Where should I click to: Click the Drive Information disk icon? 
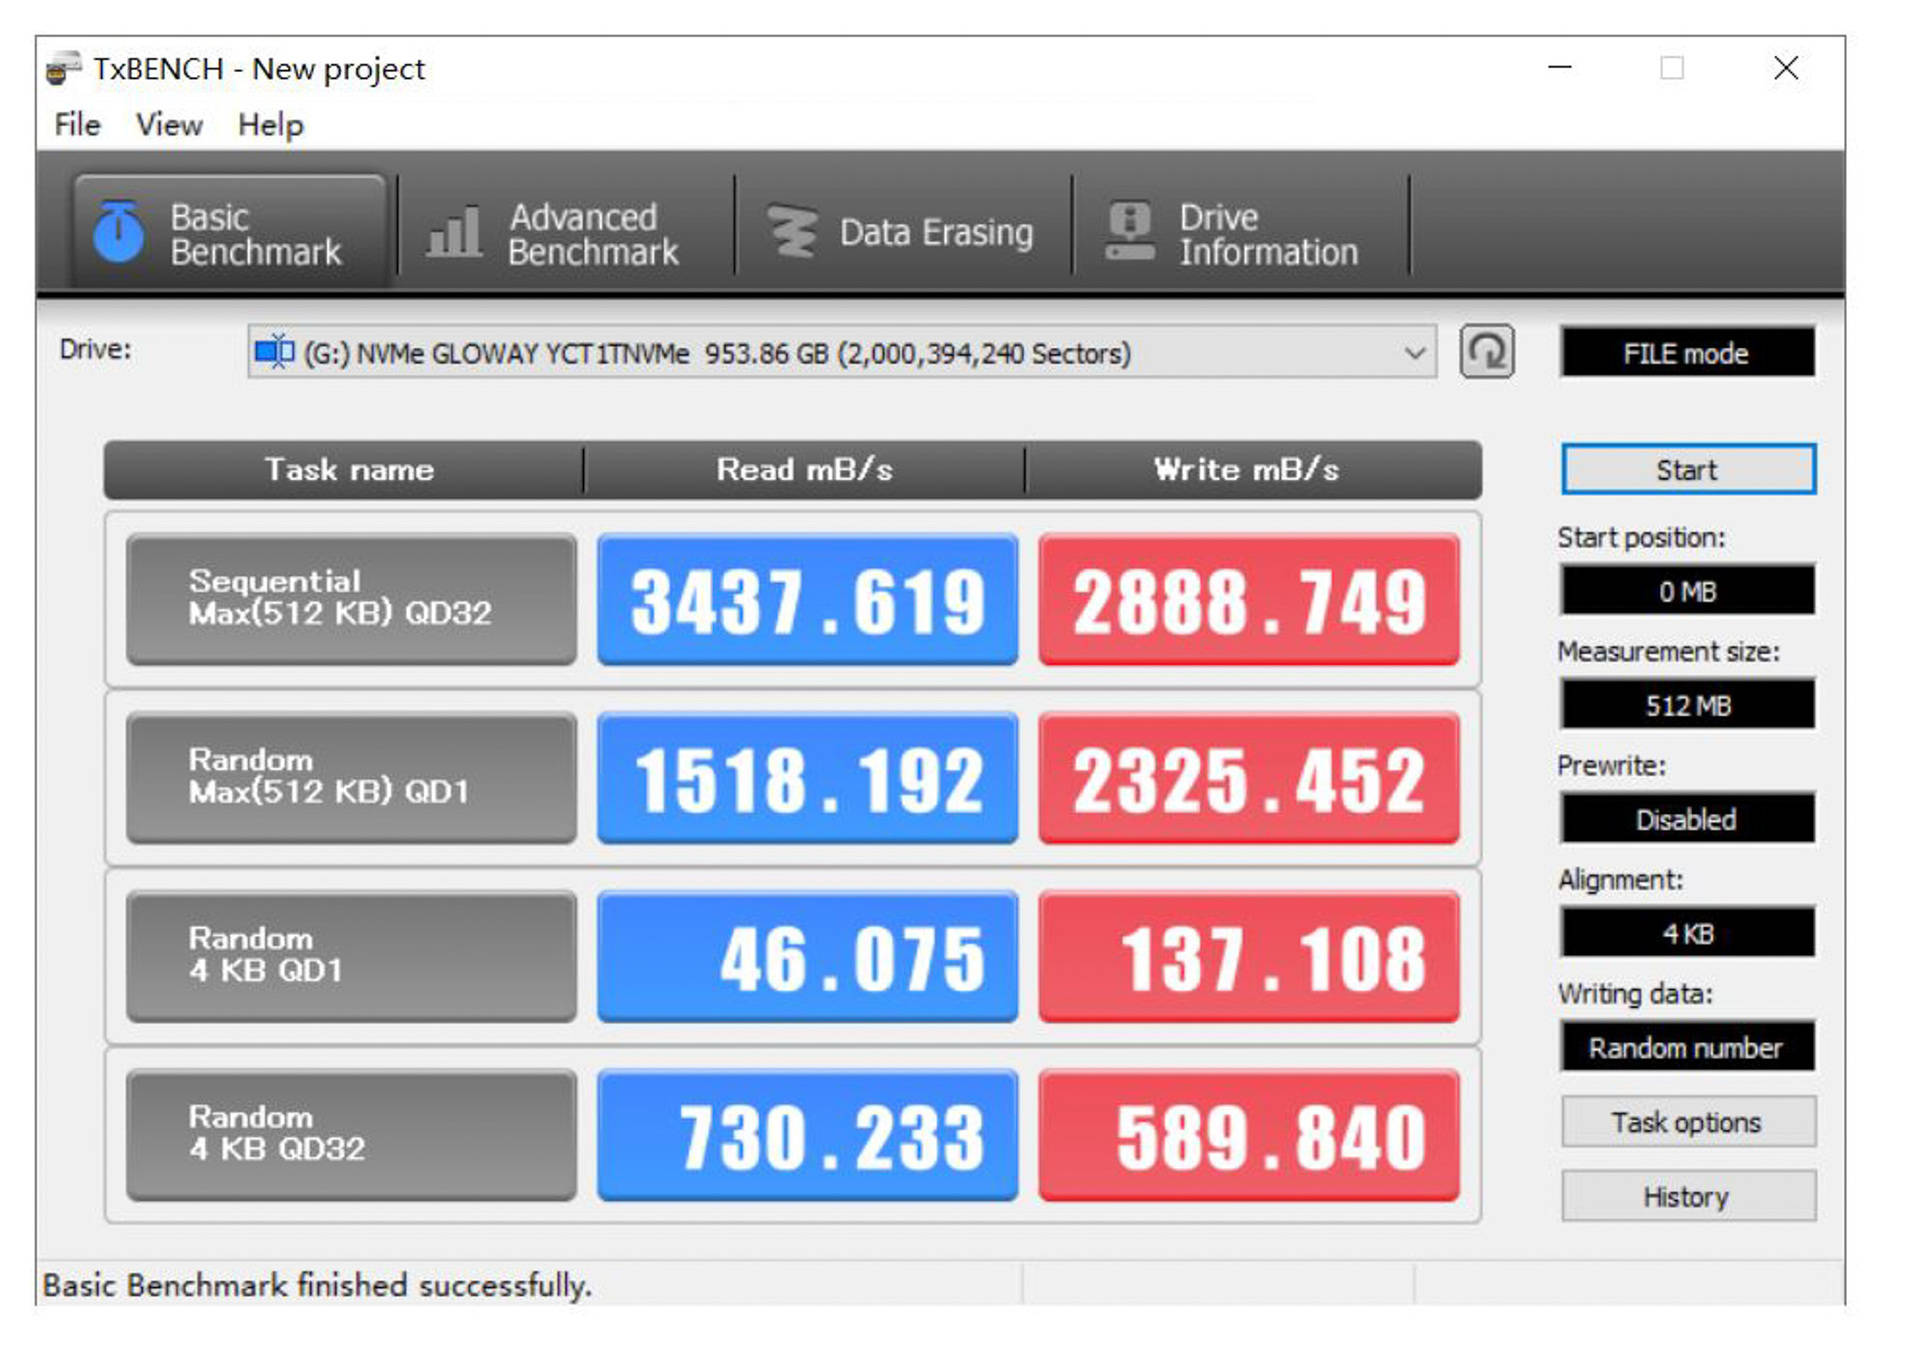[1130, 232]
